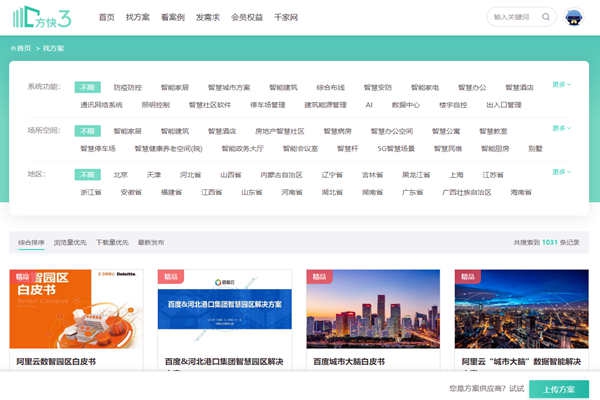Click the 上传方案 button

coord(558,388)
